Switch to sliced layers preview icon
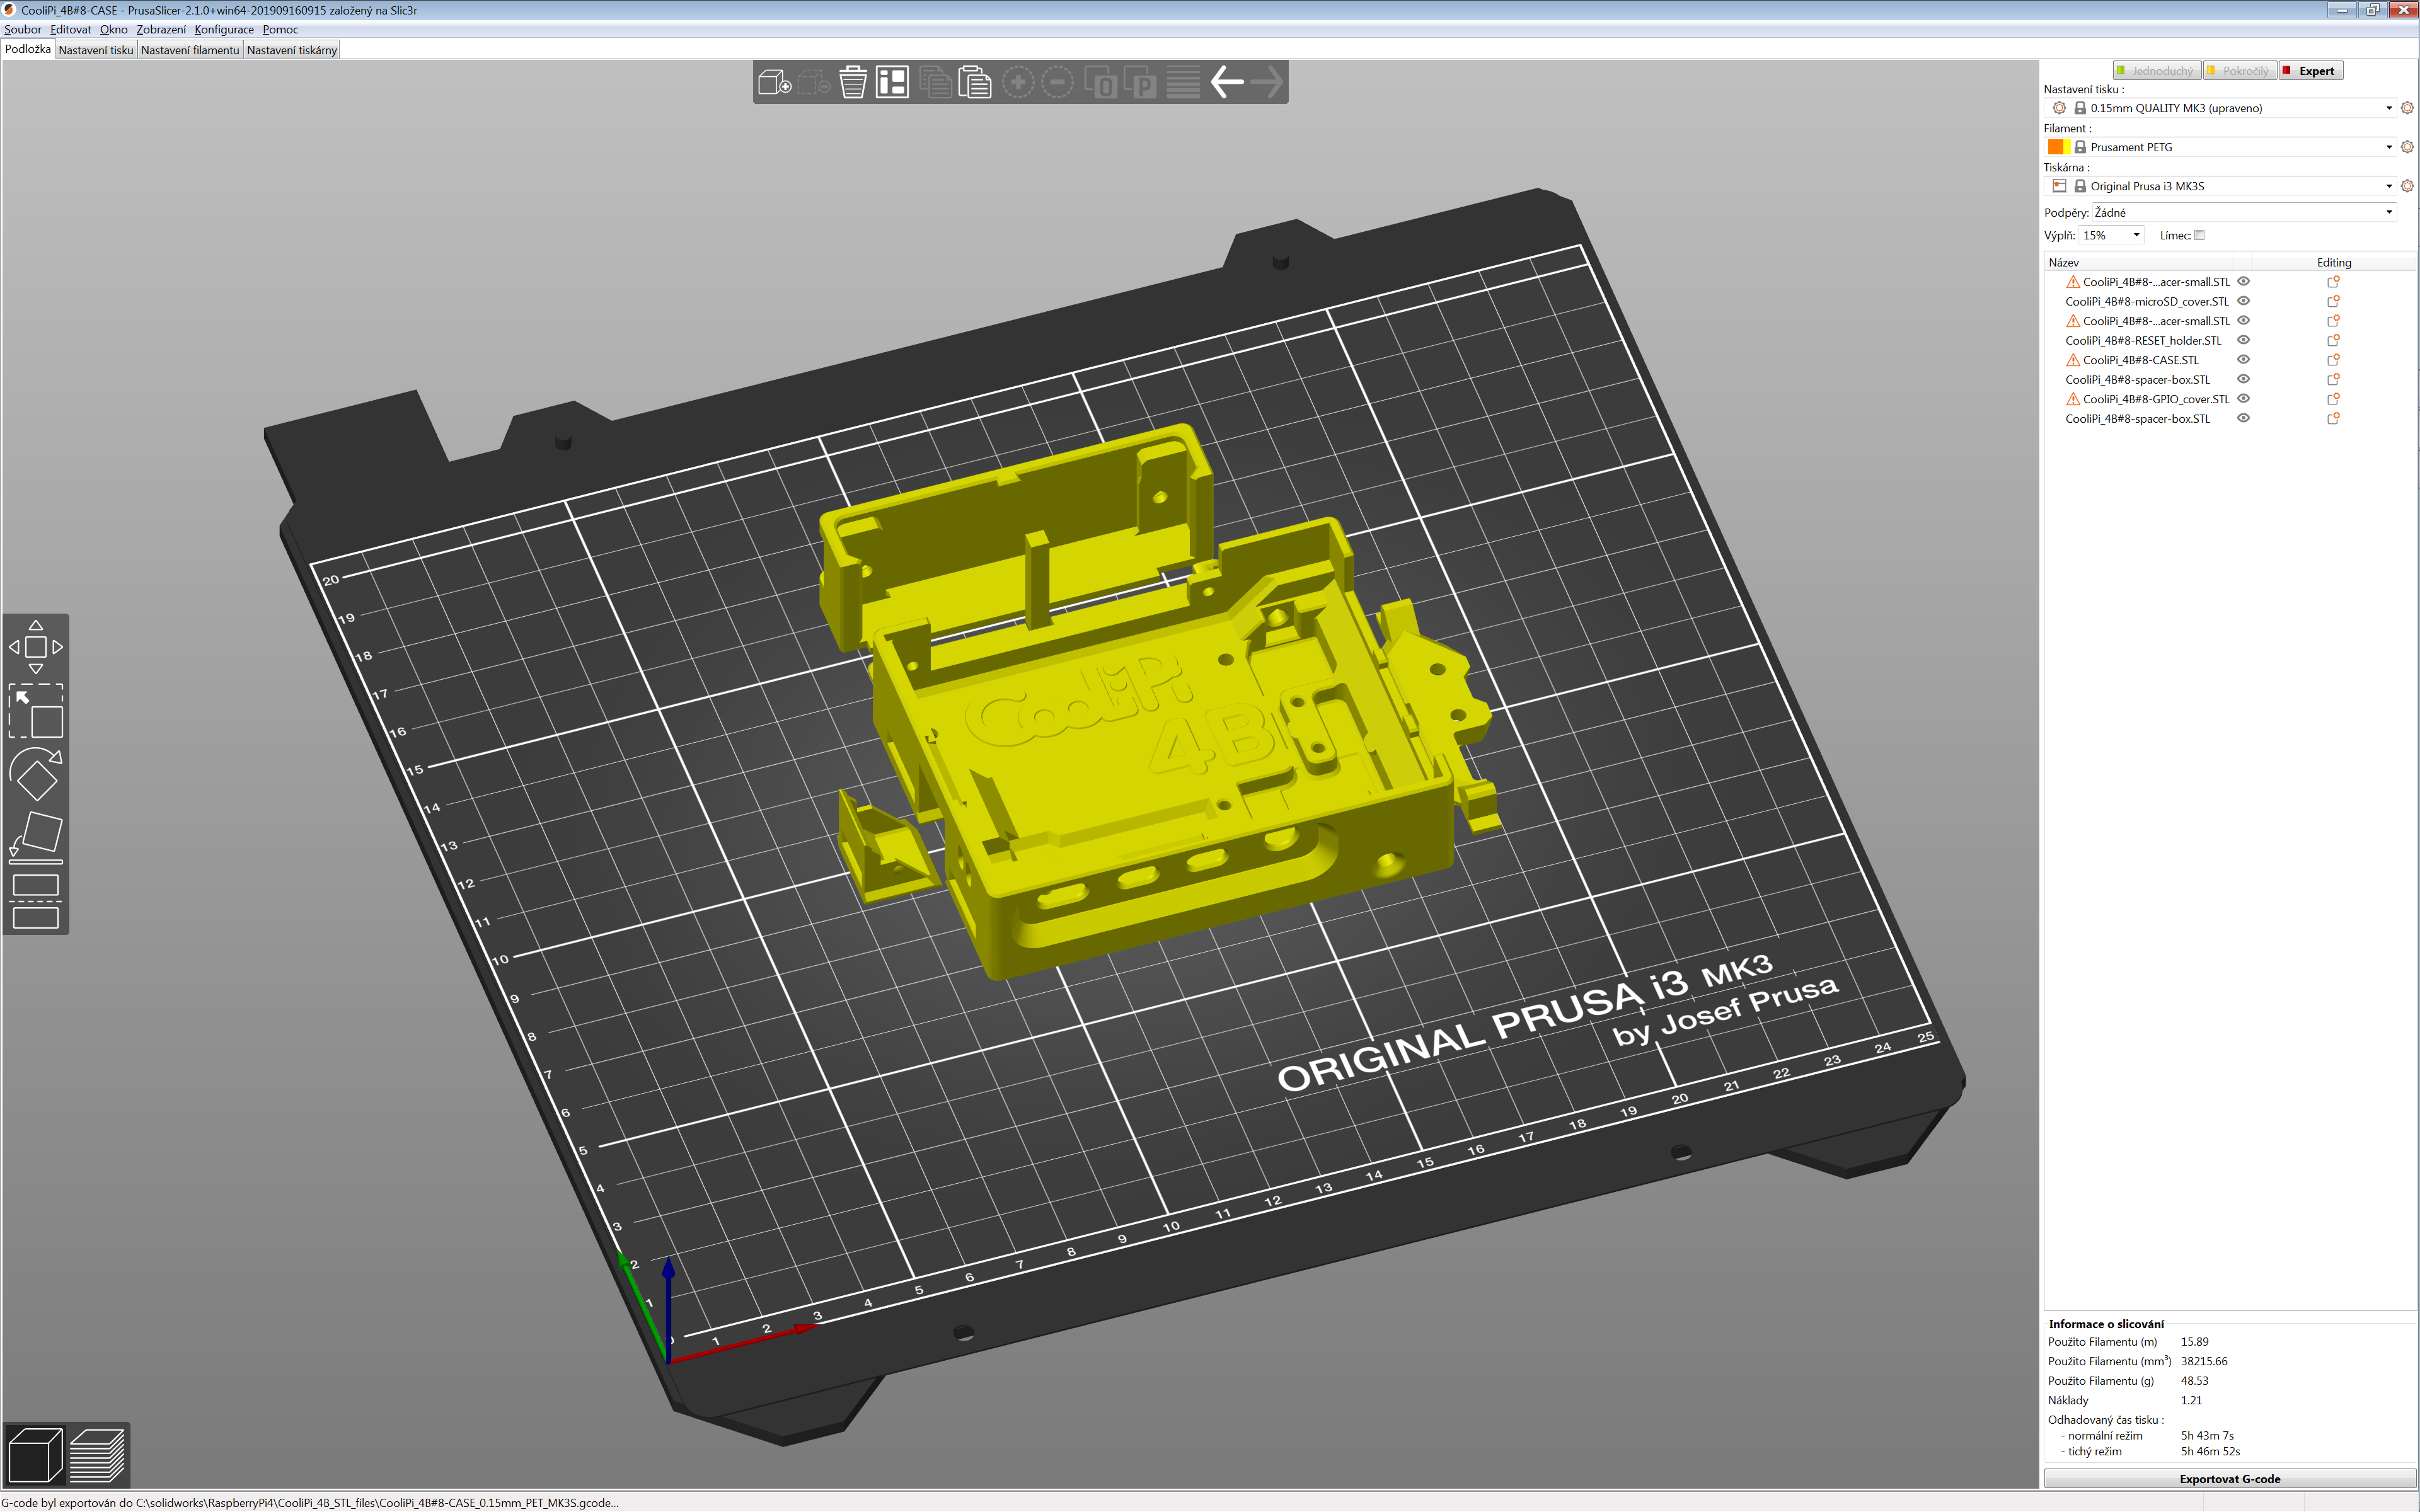This screenshot has width=2420, height=1512. click(x=97, y=1455)
